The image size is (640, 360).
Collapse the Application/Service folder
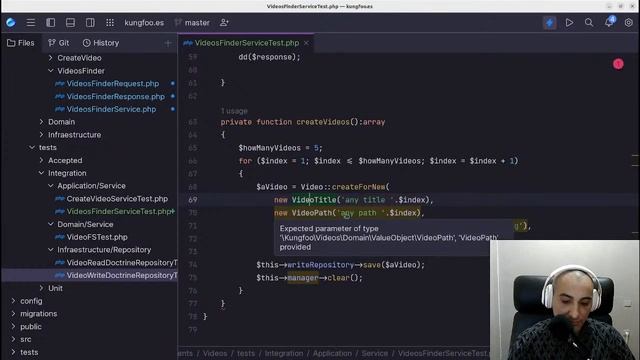coord(51,186)
